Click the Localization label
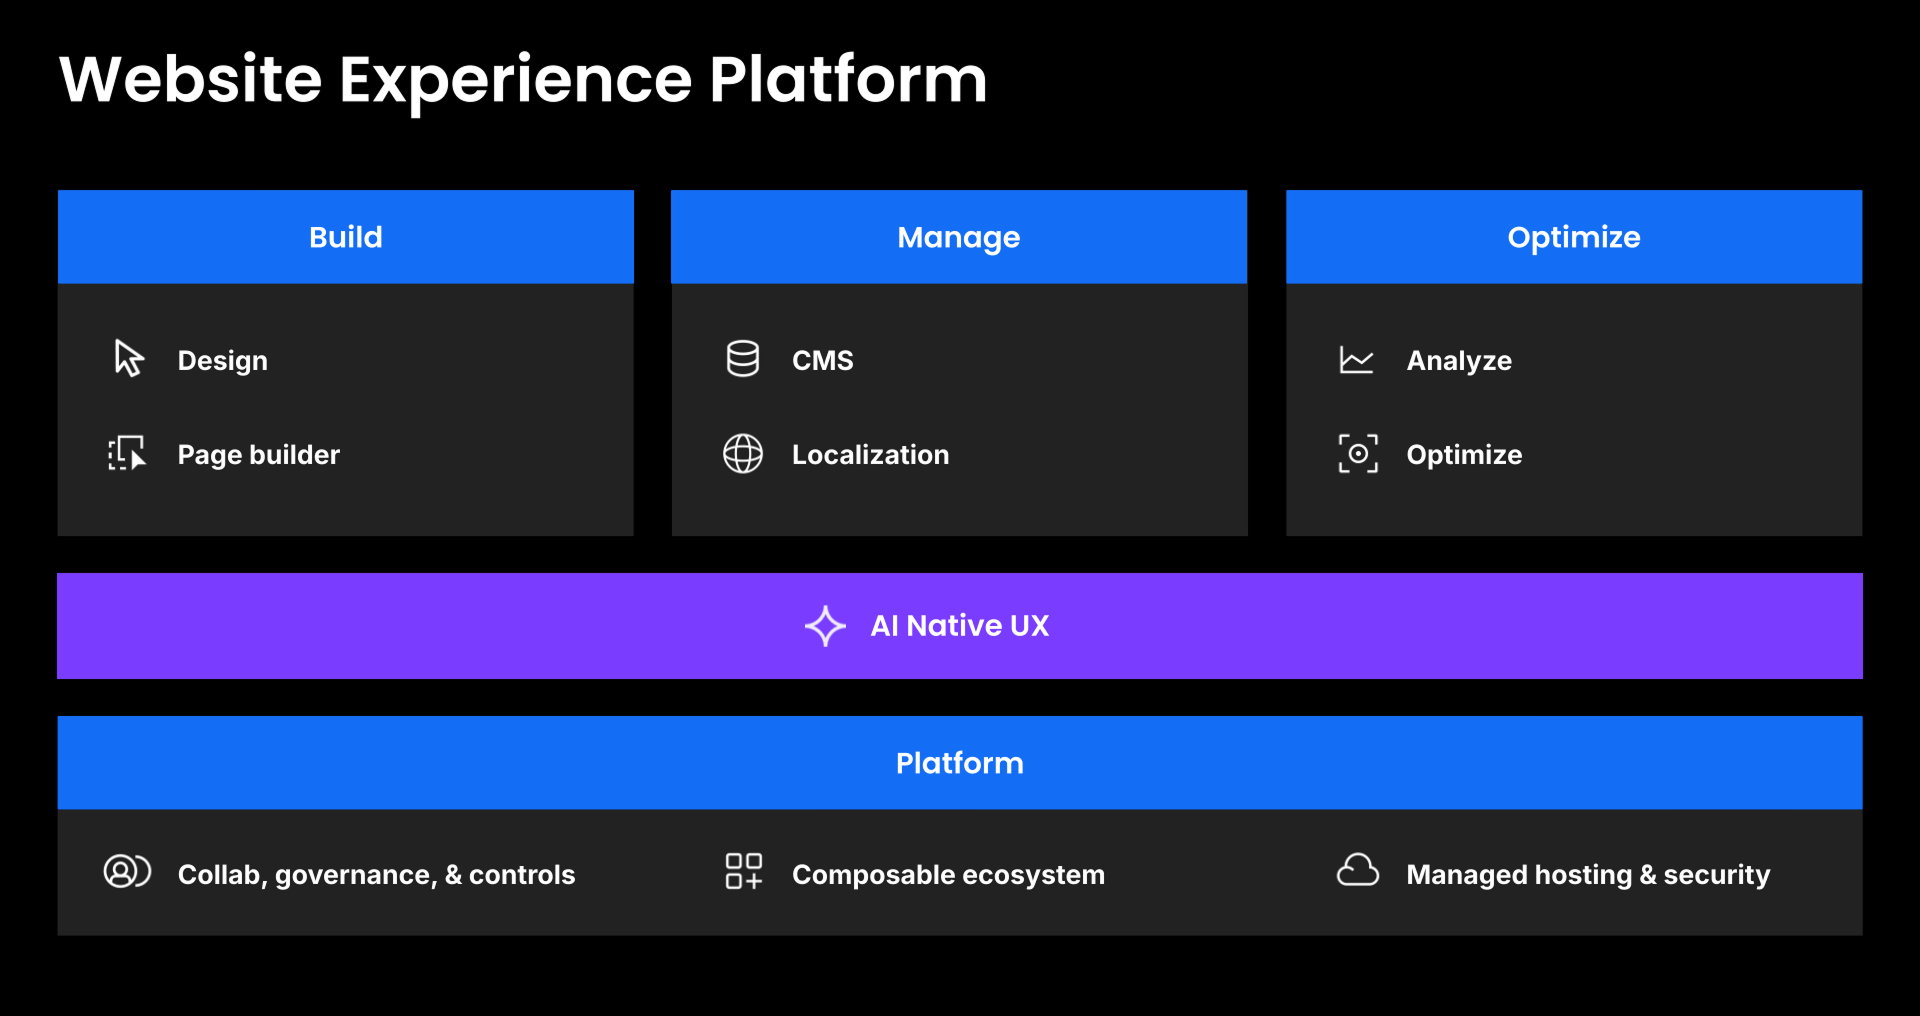Image resolution: width=1920 pixels, height=1016 pixels. (x=870, y=454)
